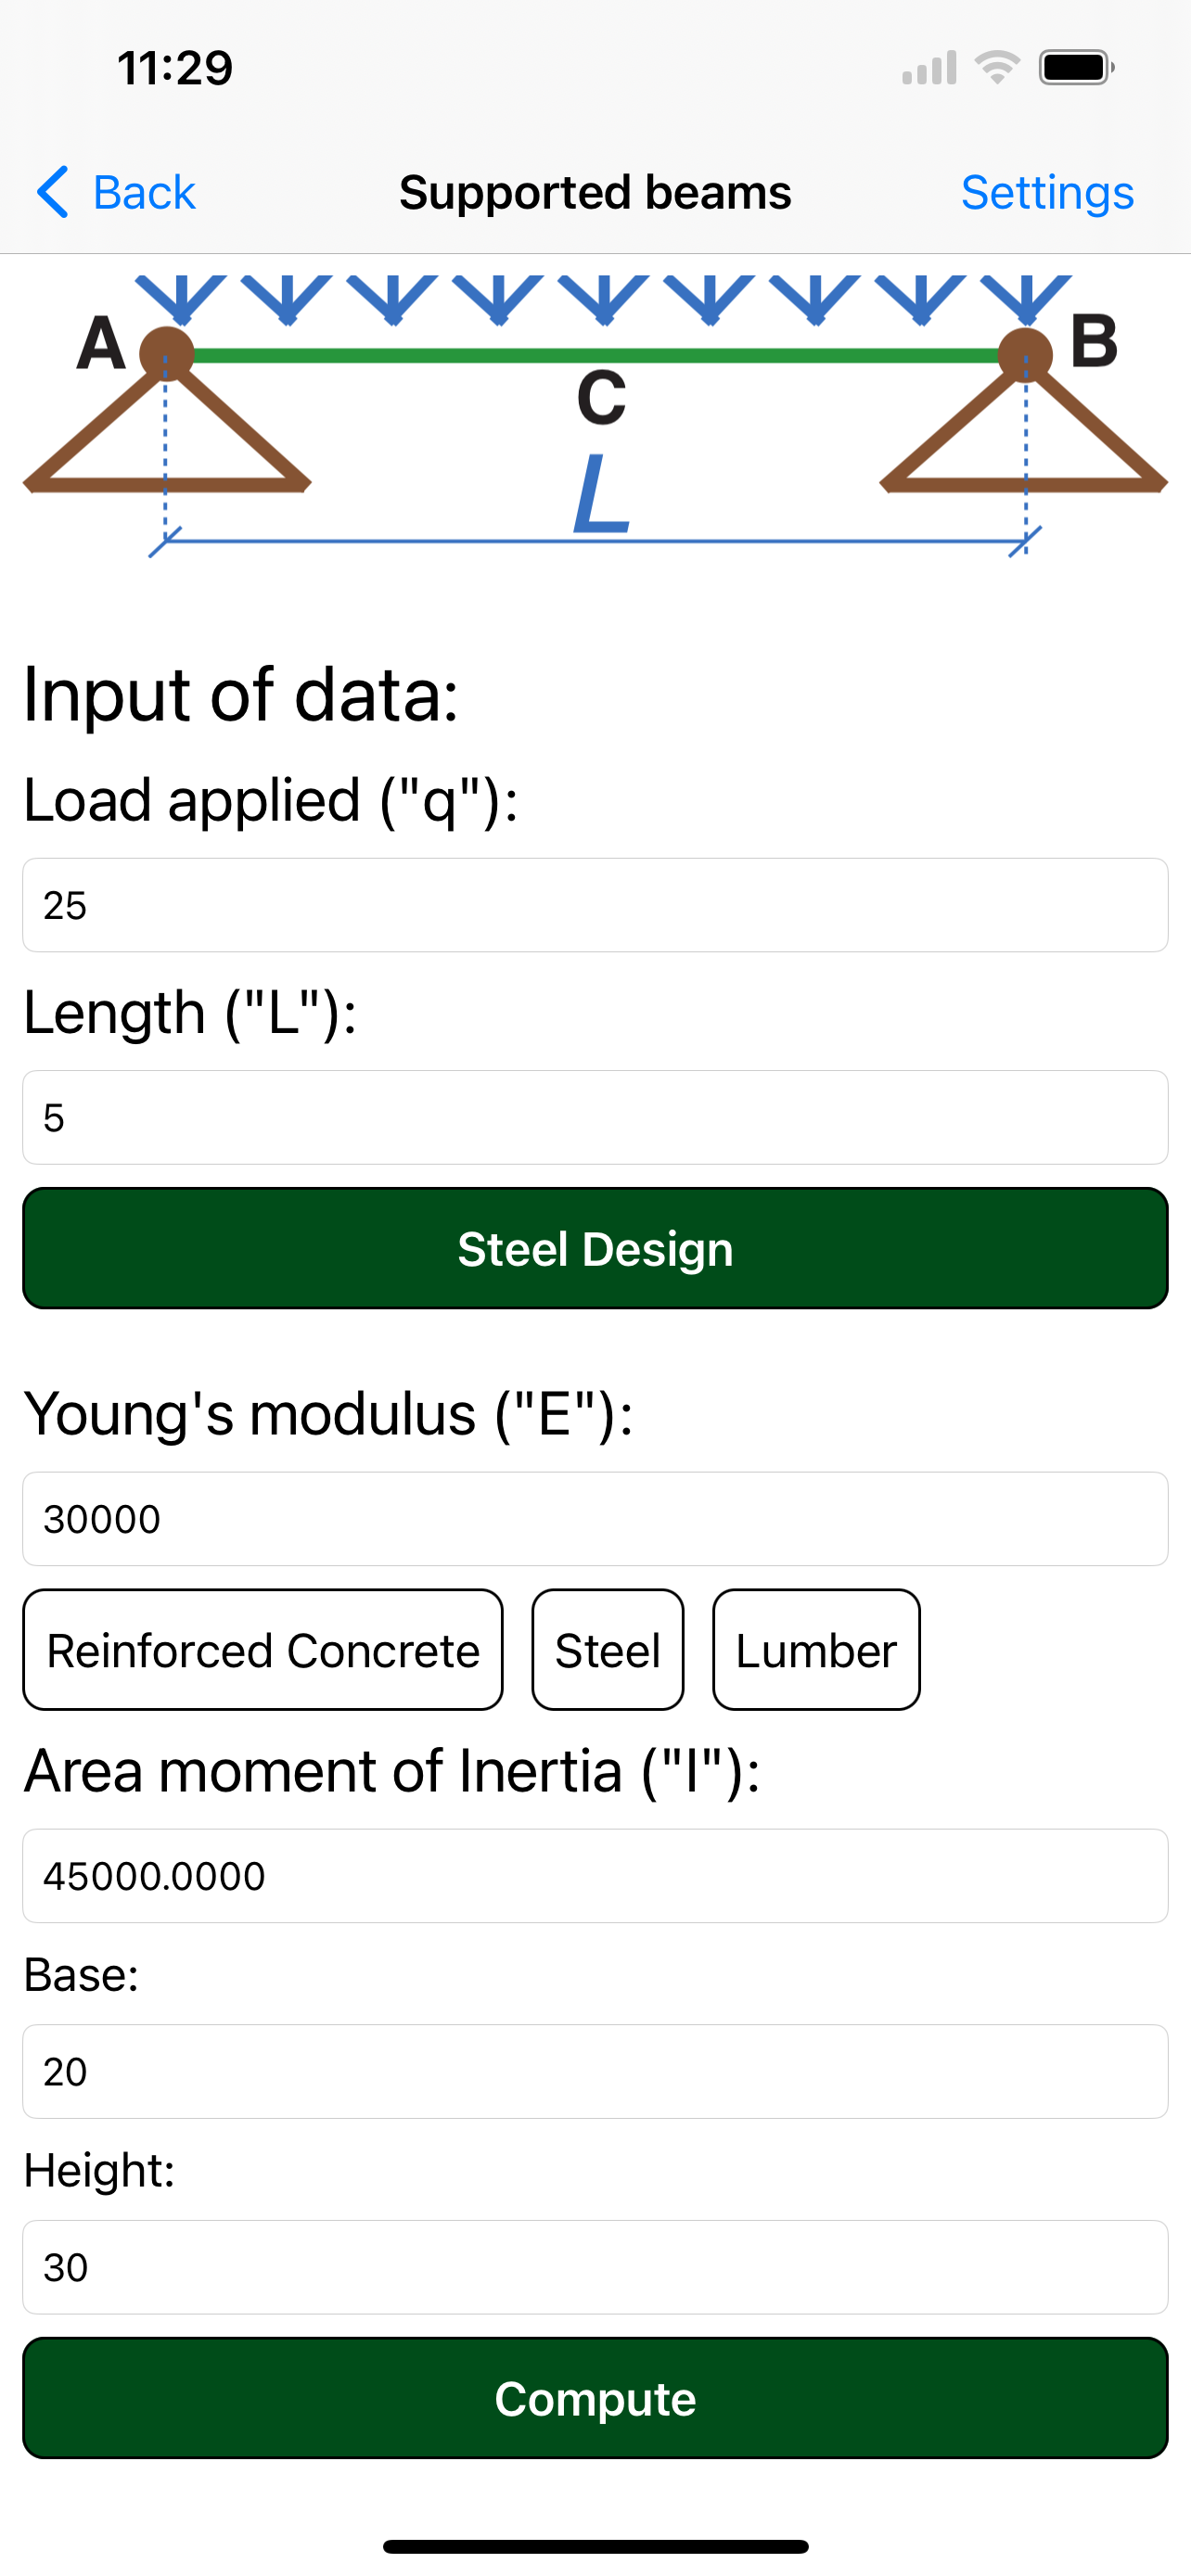Edit the Length L field

point(595,1118)
